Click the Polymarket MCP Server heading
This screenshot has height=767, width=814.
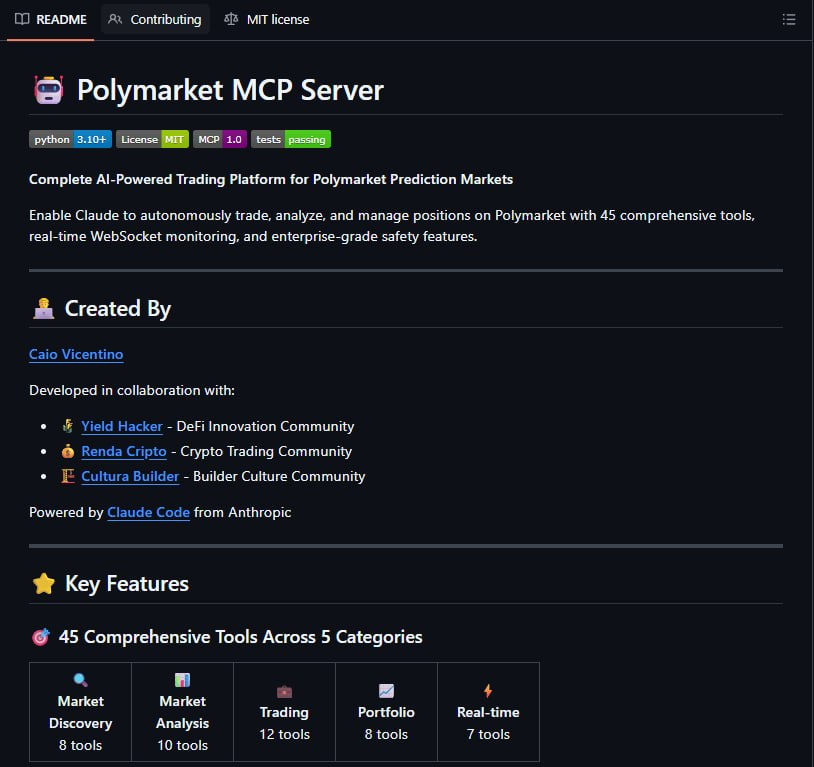(x=230, y=90)
